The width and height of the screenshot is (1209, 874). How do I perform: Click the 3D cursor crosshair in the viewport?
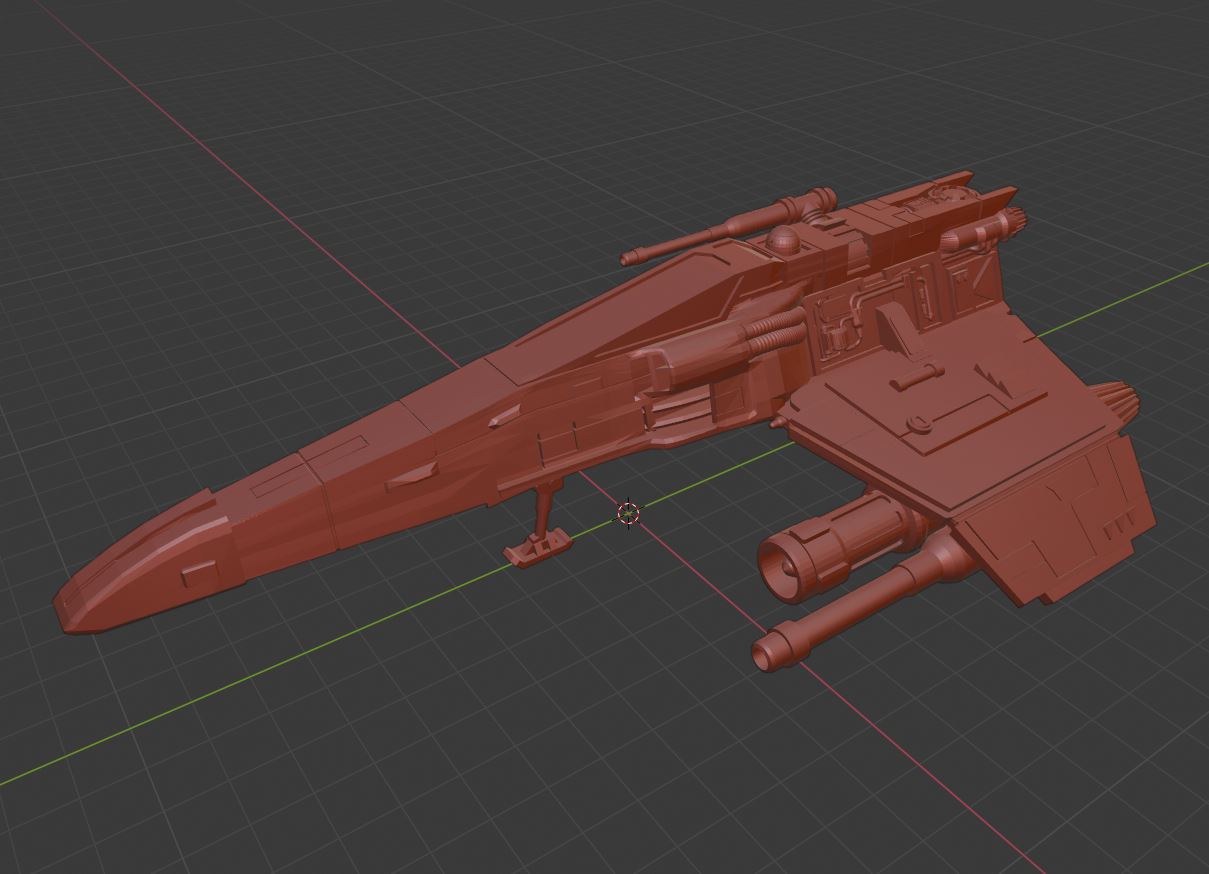pos(628,514)
